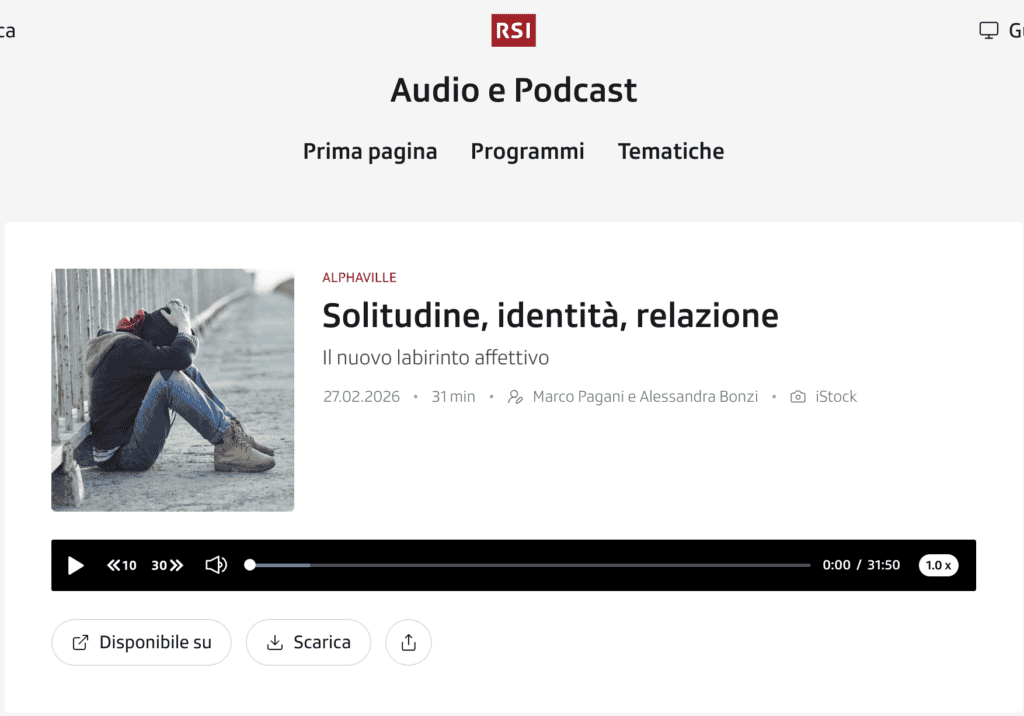Expand the Disponibile su options

(x=141, y=643)
